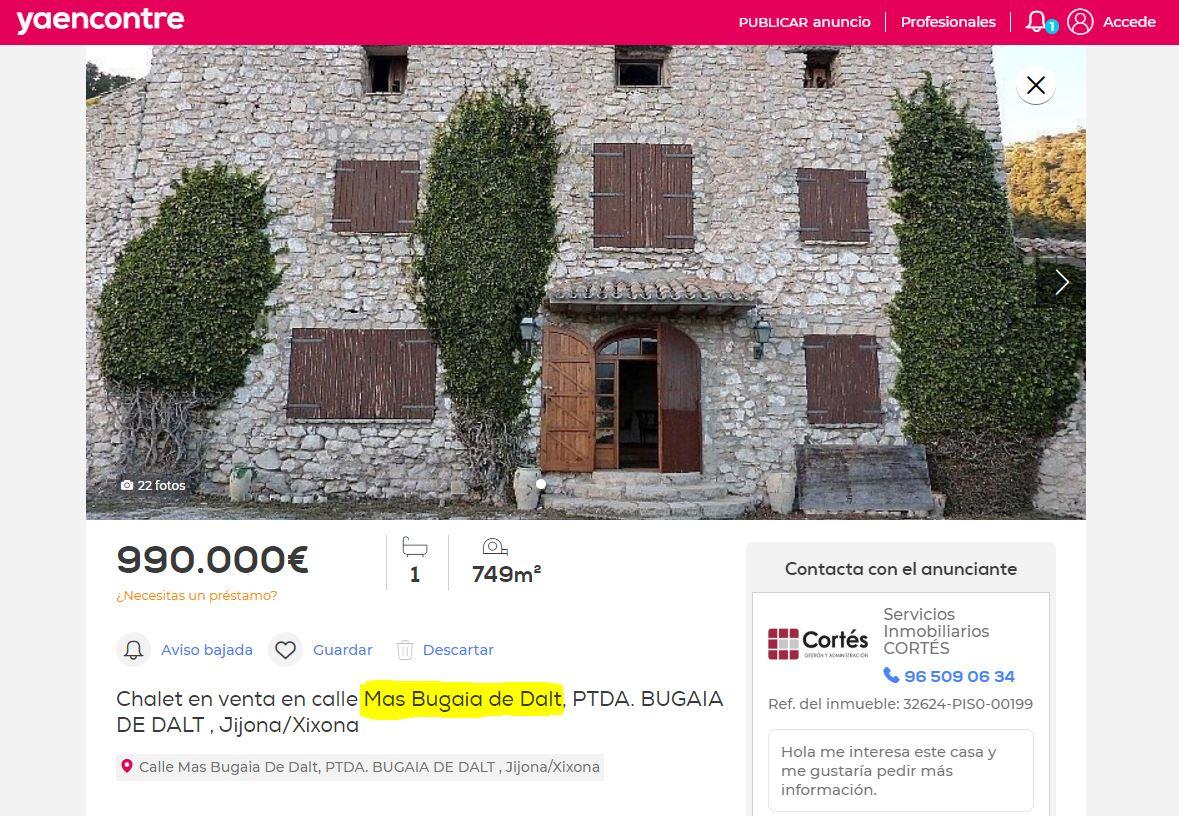1179x816 pixels.
Task: Click the Aviso bajada bell icon
Action: coord(134,650)
